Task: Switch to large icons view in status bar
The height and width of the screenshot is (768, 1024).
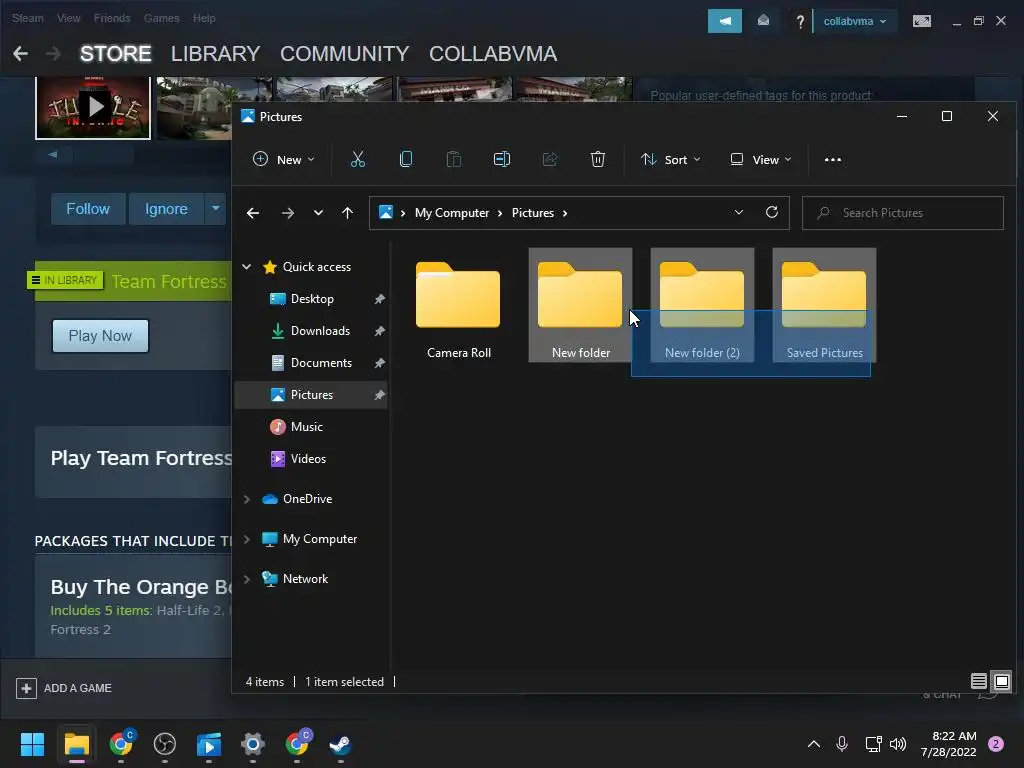Action: [1002, 682]
